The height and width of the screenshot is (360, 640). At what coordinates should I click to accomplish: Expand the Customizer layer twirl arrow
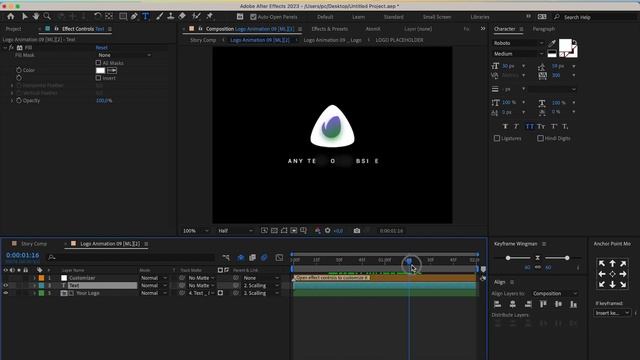click(x=35, y=278)
